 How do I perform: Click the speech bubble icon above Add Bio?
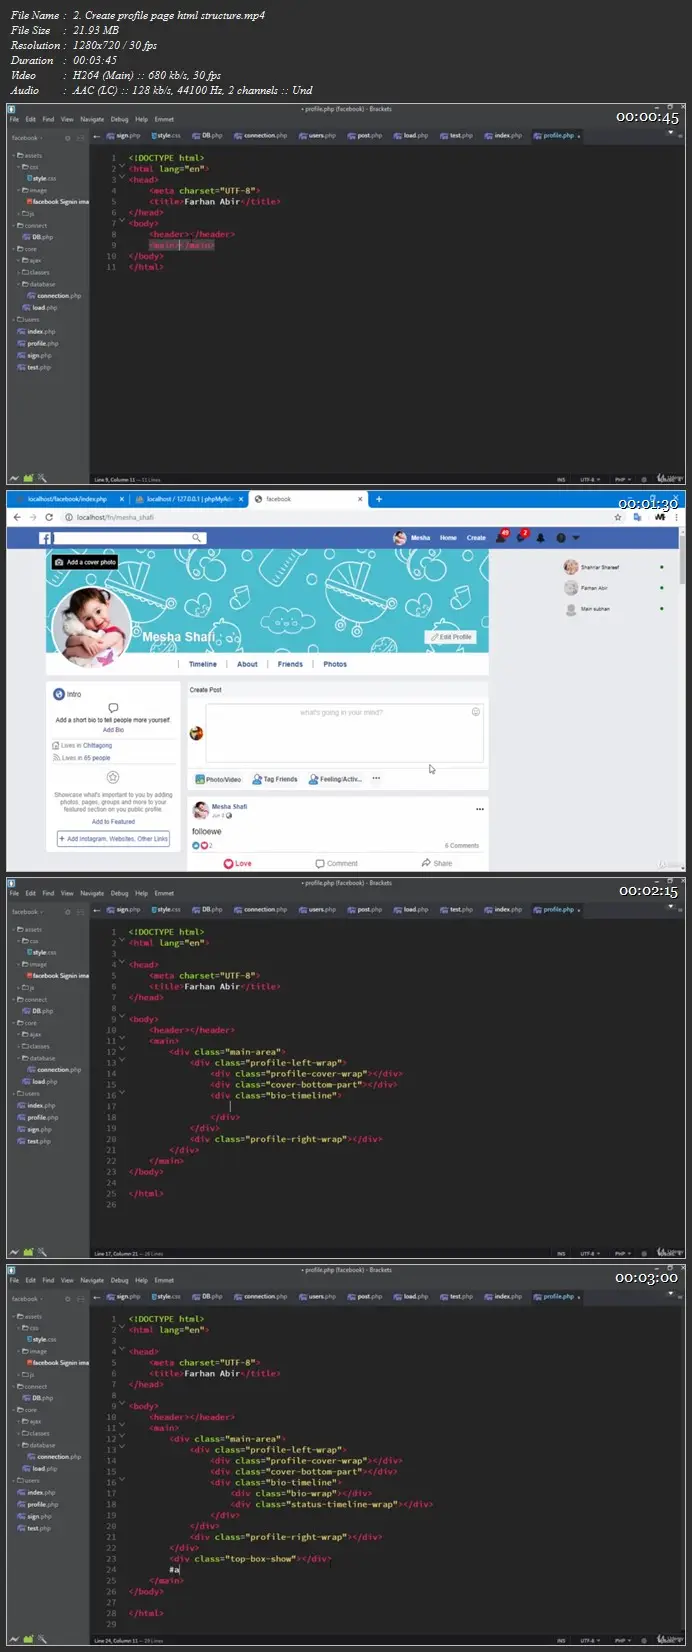(x=113, y=708)
